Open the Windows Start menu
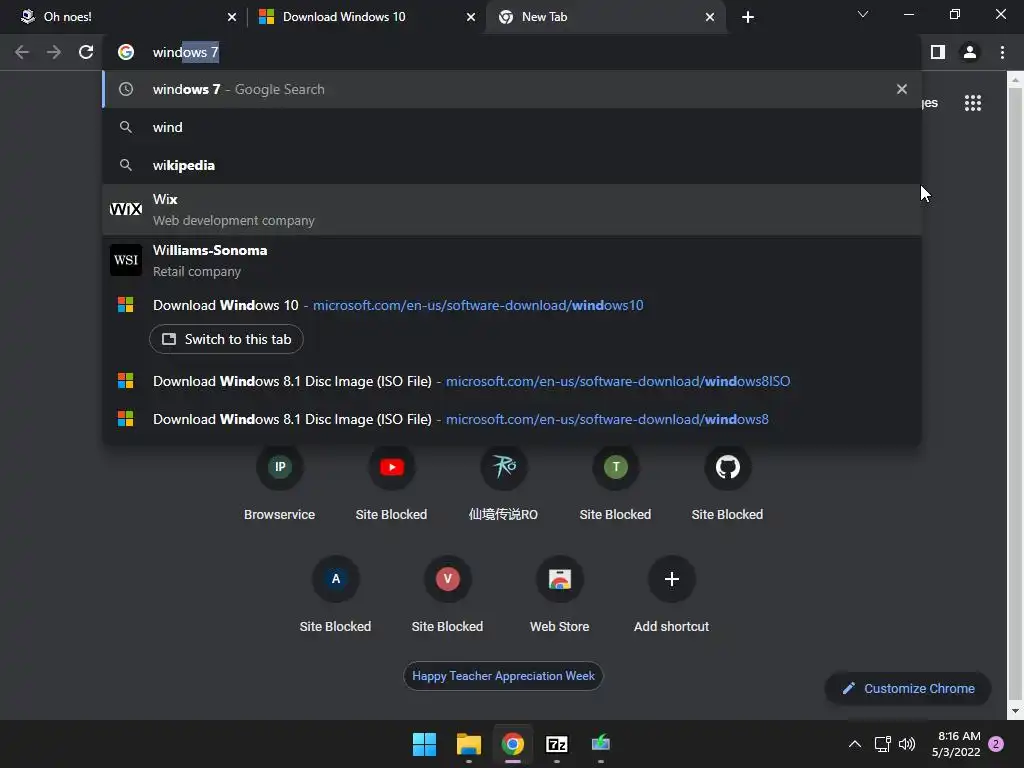1024x768 pixels. (424, 744)
